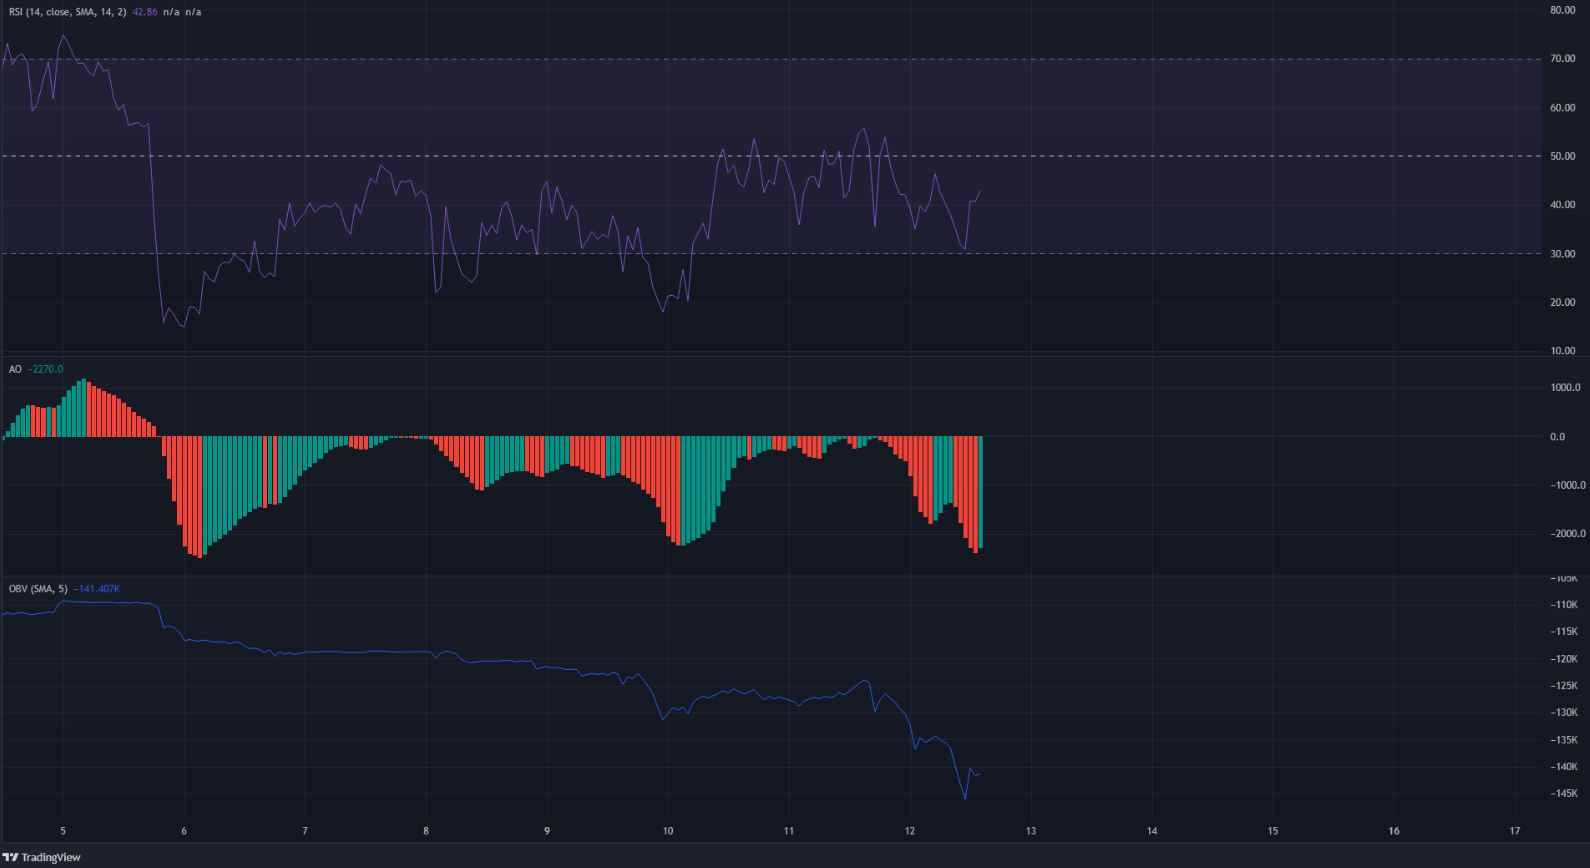
Task: Click the 80.00 label on RSI scale
Action: [x=1562, y=10]
